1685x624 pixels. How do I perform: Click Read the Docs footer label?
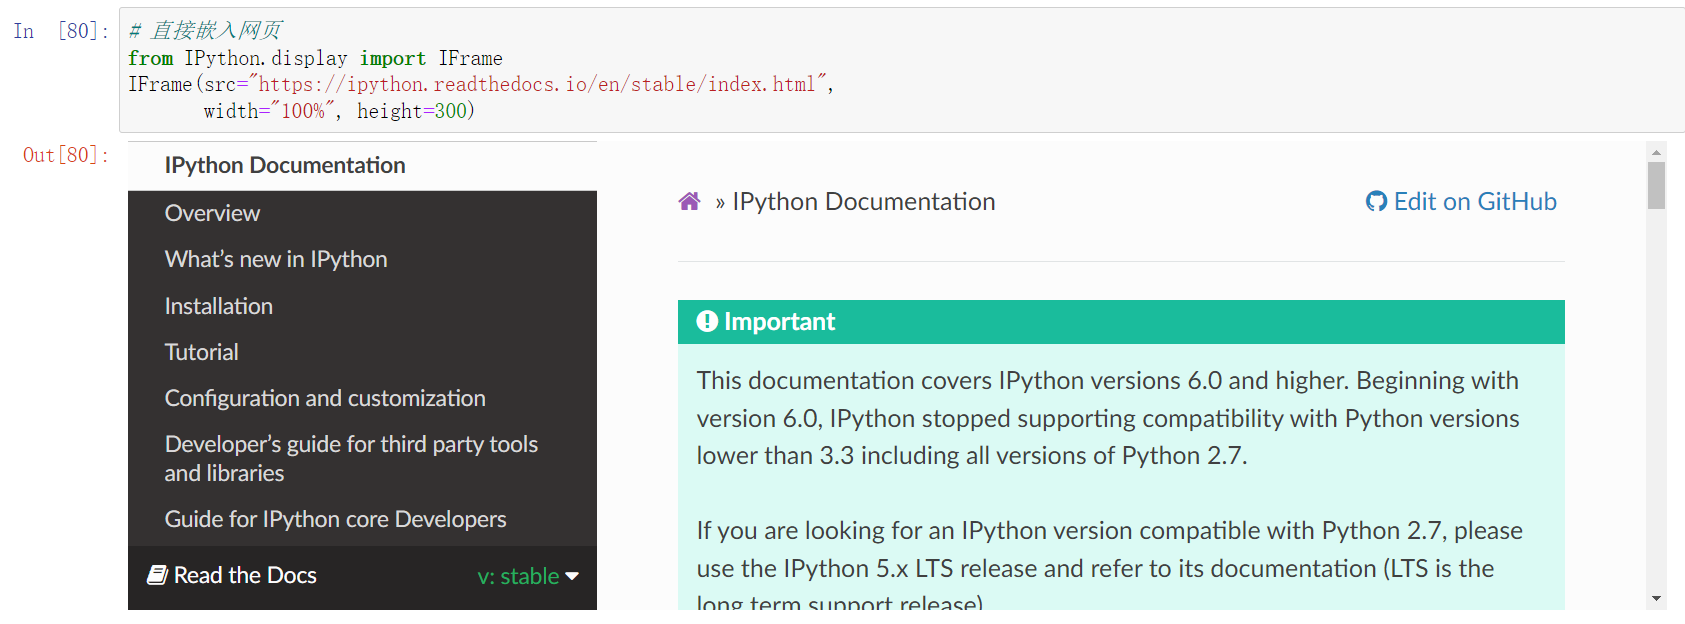click(x=245, y=575)
